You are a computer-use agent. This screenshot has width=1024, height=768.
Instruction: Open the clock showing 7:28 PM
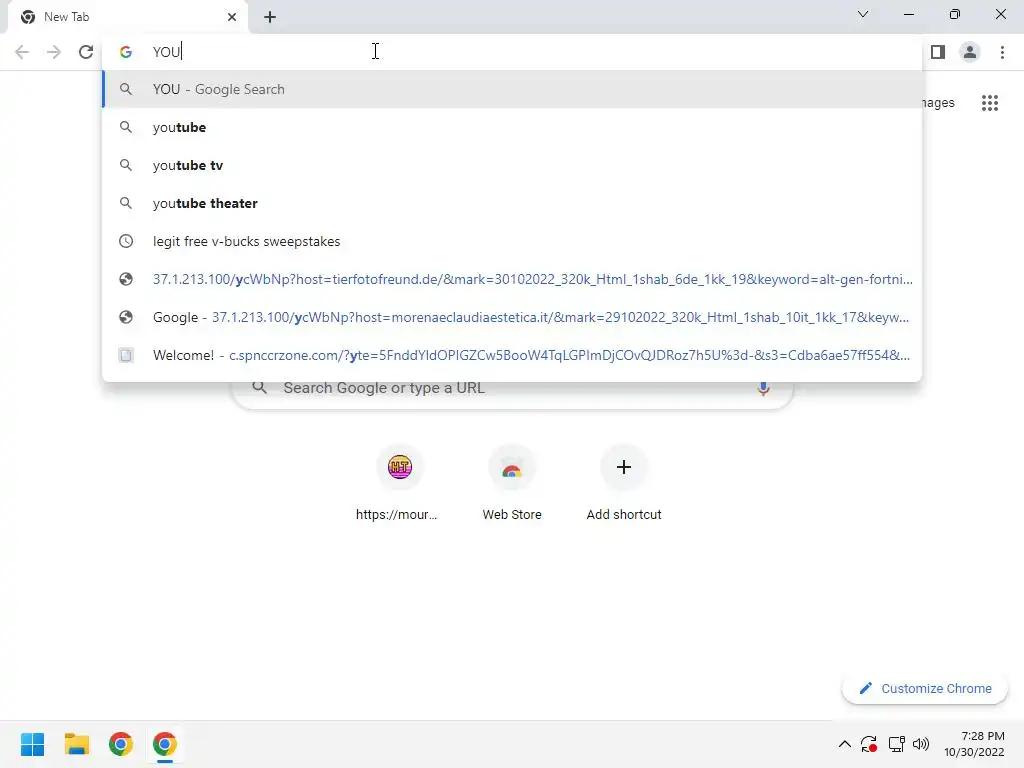pos(974,744)
